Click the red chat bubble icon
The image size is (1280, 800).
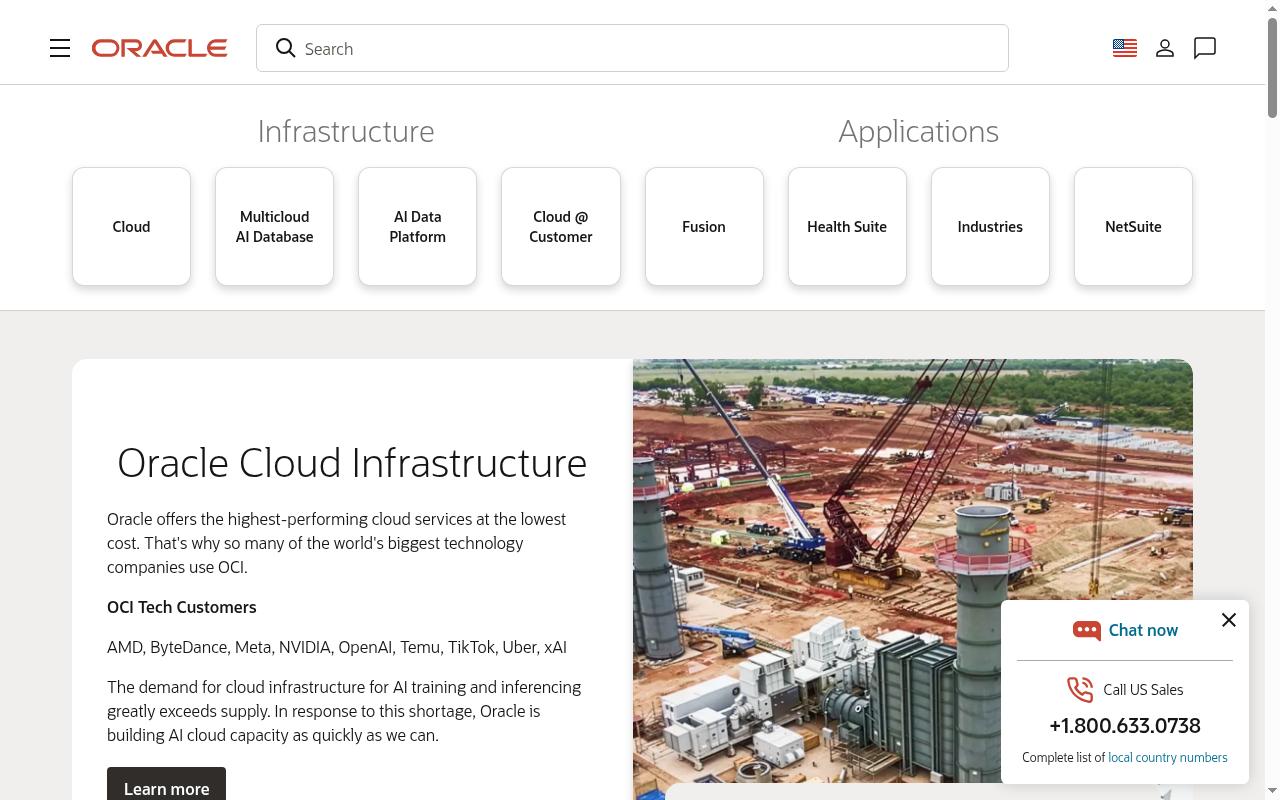pyautogui.click(x=1087, y=630)
